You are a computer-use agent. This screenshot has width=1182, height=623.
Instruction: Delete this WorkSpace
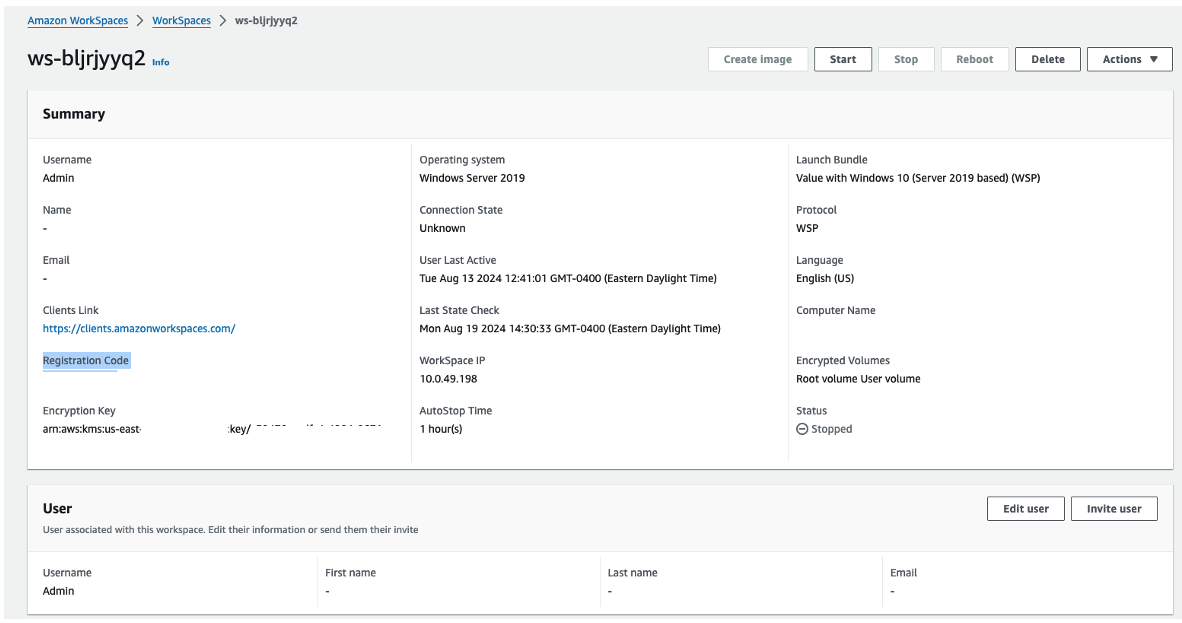coord(1048,60)
